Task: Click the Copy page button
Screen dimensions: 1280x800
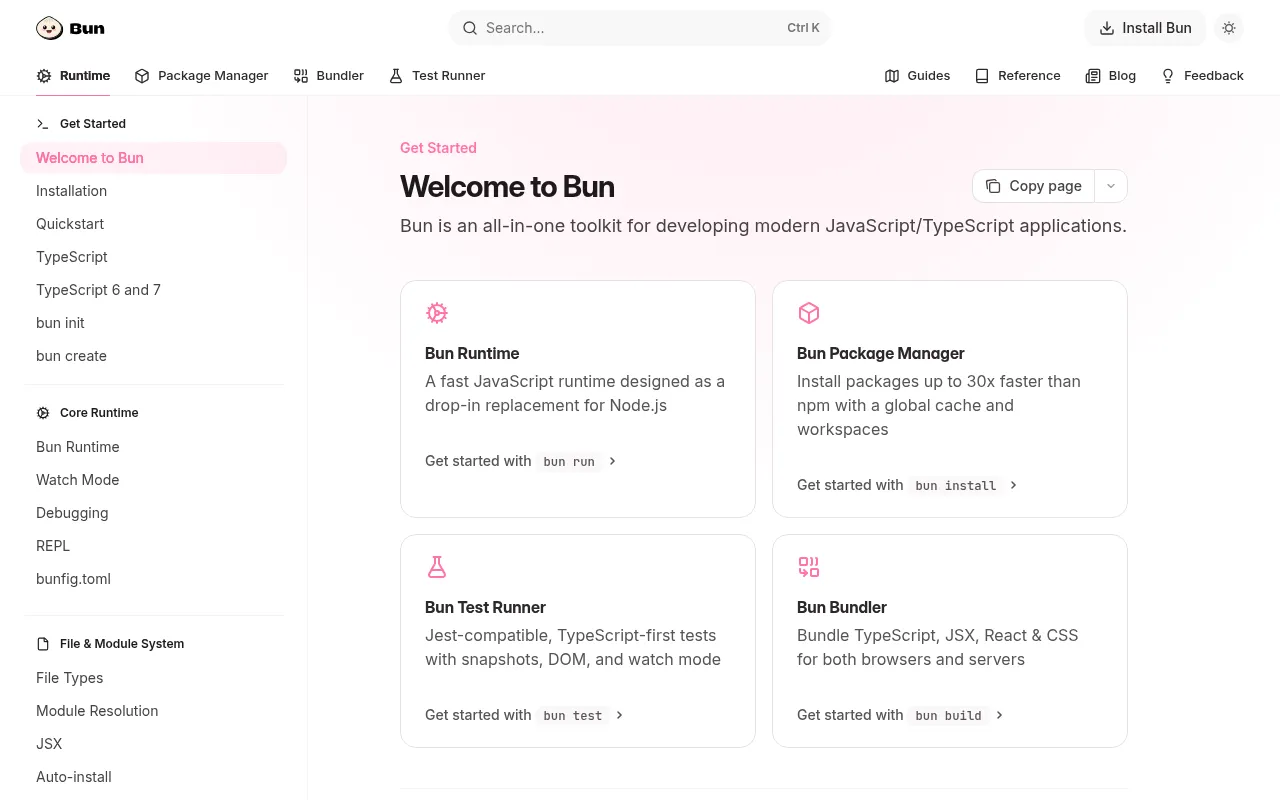Action: point(1034,186)
